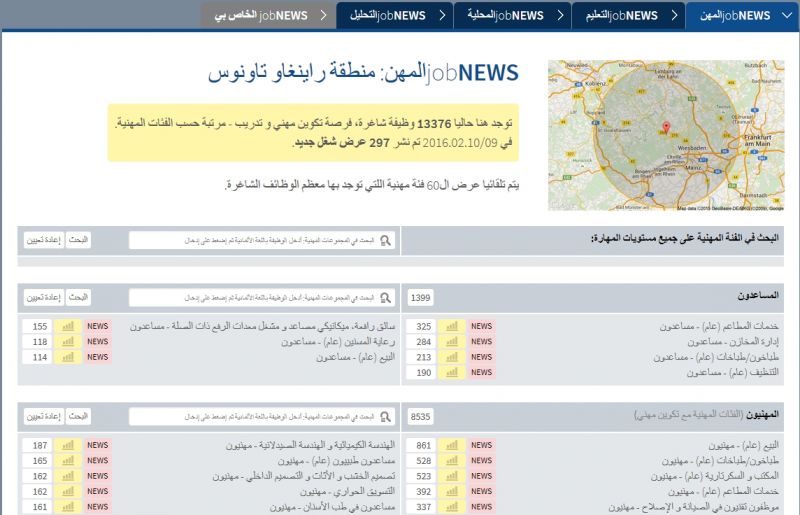Viewport: 800px width, 515px height.
Task: Click NEWS badge for row with count 528
Action: [481, 460]
